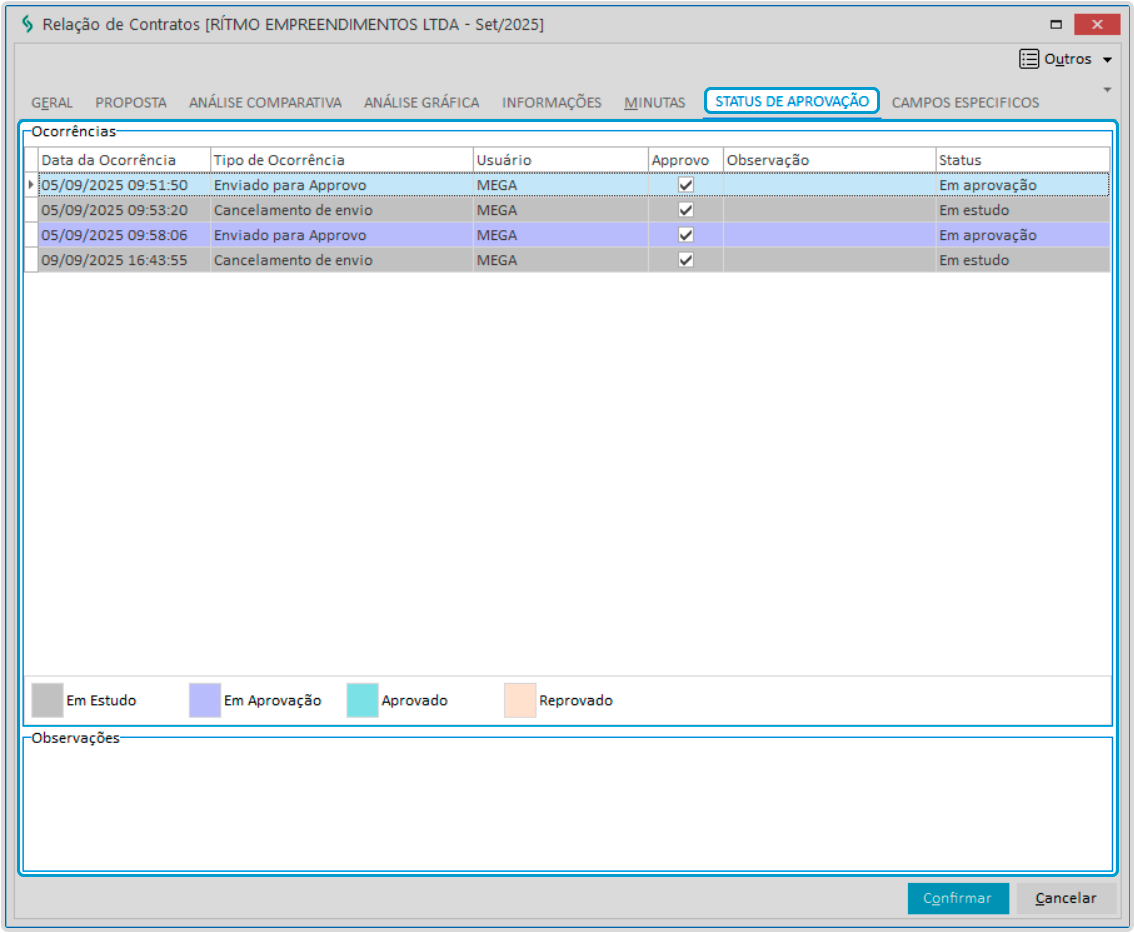Click MEGA user cell in 09:51:50 row
The height and width of the screenshot is (933, 1134).
tap(560, 185)
